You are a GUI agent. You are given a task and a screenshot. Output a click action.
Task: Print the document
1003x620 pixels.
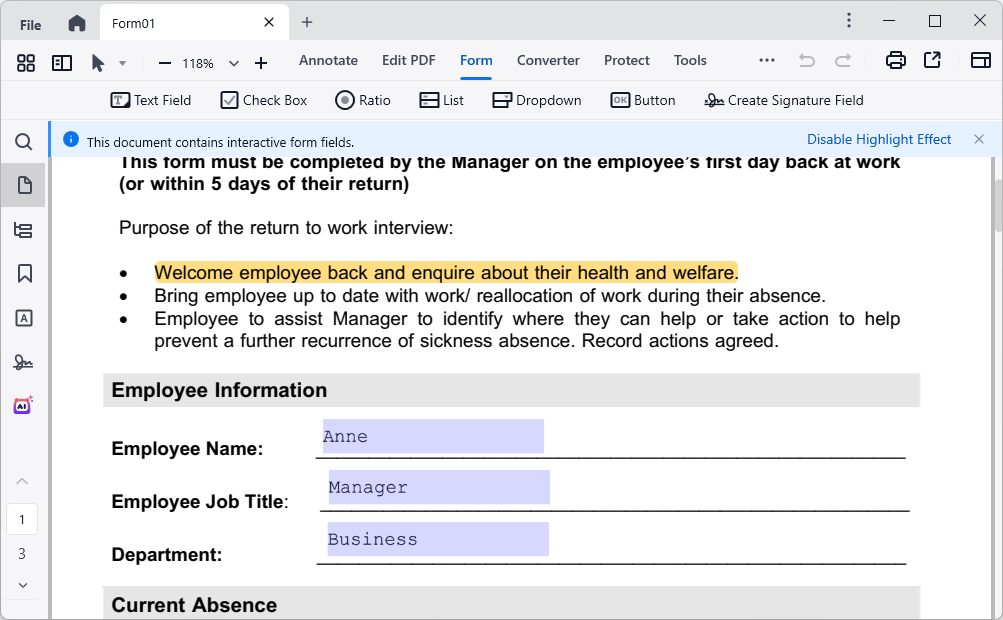894,60
